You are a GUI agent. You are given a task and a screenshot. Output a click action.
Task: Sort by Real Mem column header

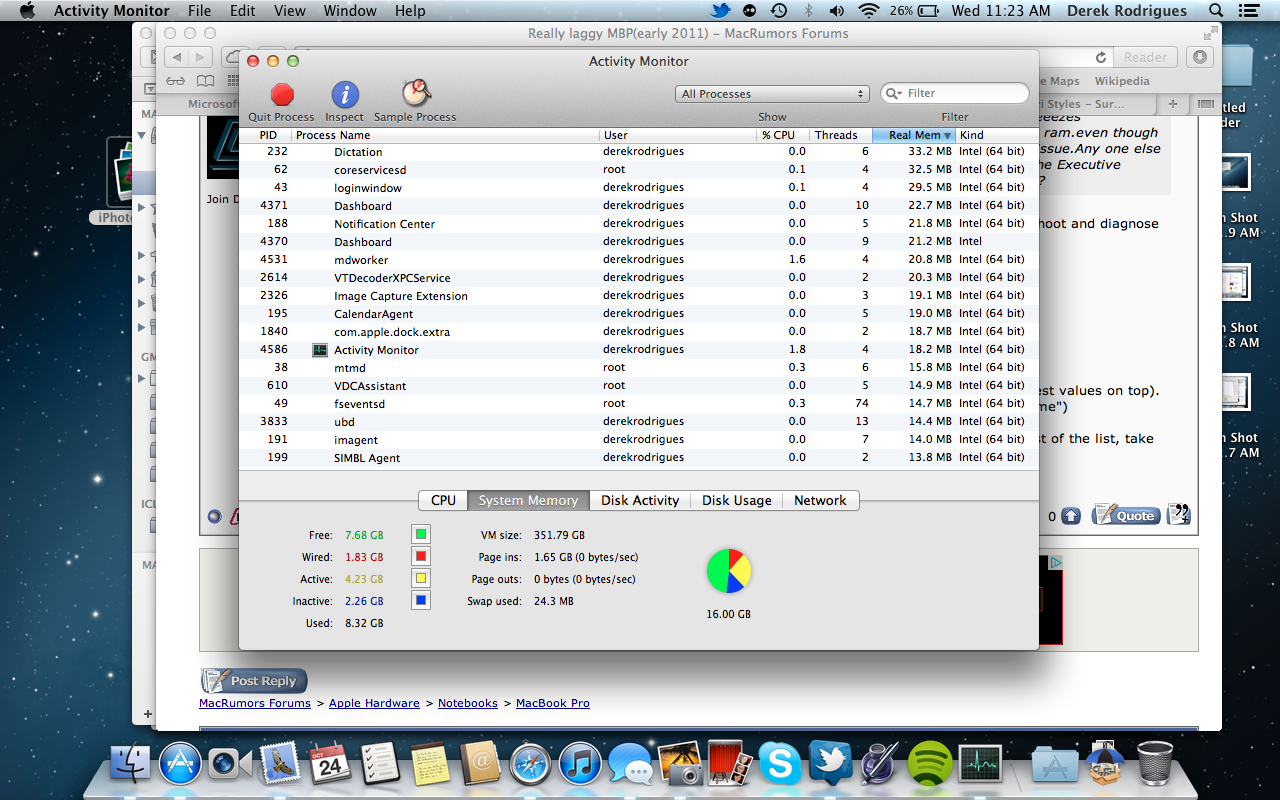point(914,135)
